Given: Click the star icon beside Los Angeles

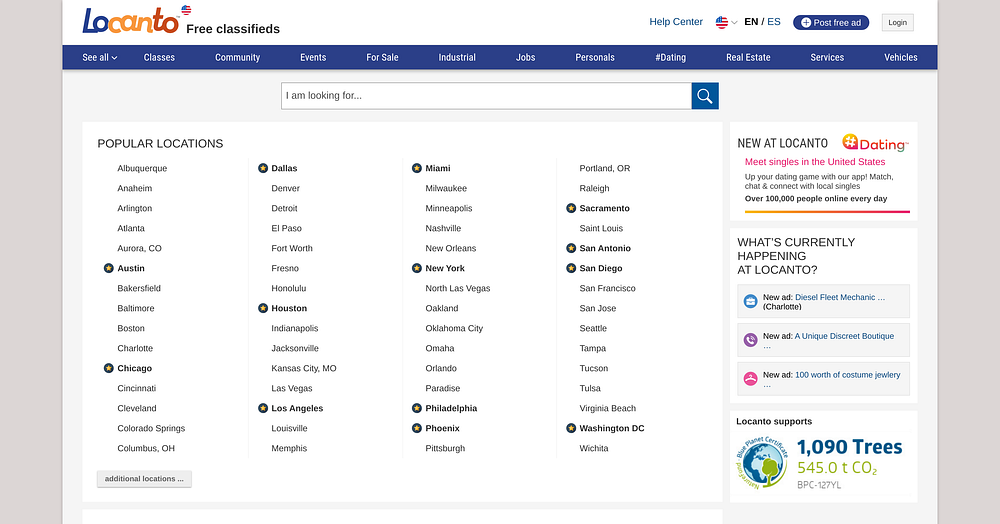Looking at the screenshot, I should (x=263, y=408).
